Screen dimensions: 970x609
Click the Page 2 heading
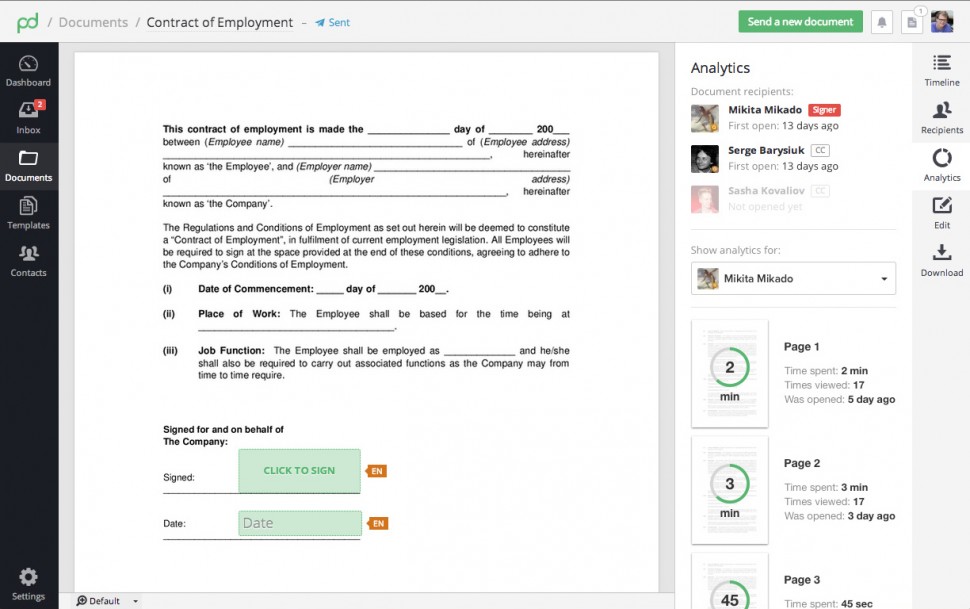point(802,463)
